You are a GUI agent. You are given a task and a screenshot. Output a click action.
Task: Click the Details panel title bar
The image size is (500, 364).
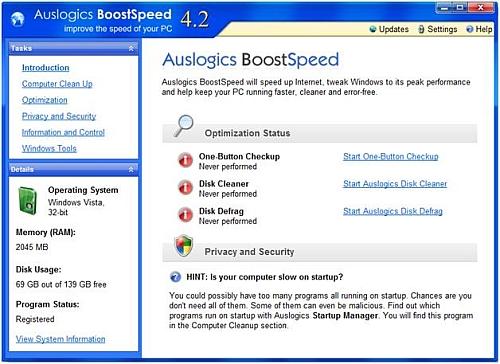(x=73, y=169)
